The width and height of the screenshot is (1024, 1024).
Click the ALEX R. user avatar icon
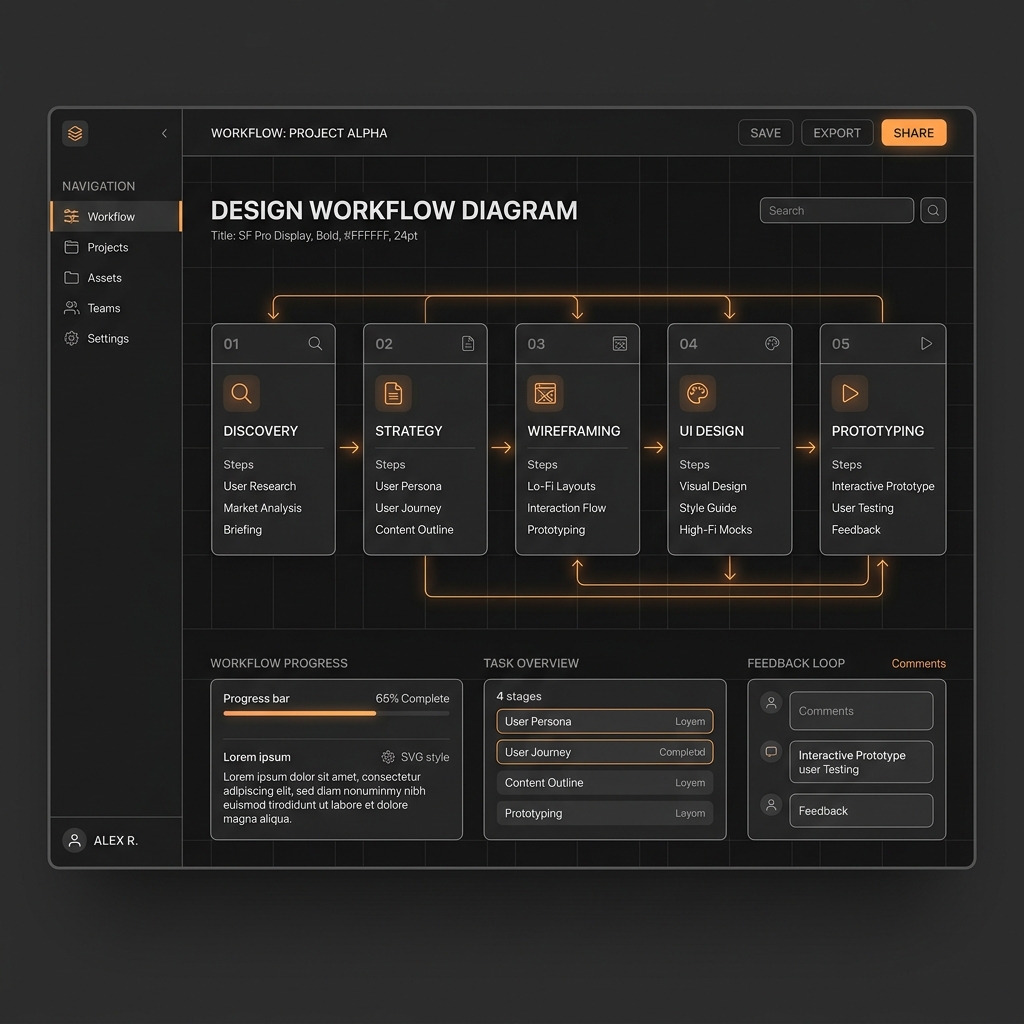click(x=74, y=840)
